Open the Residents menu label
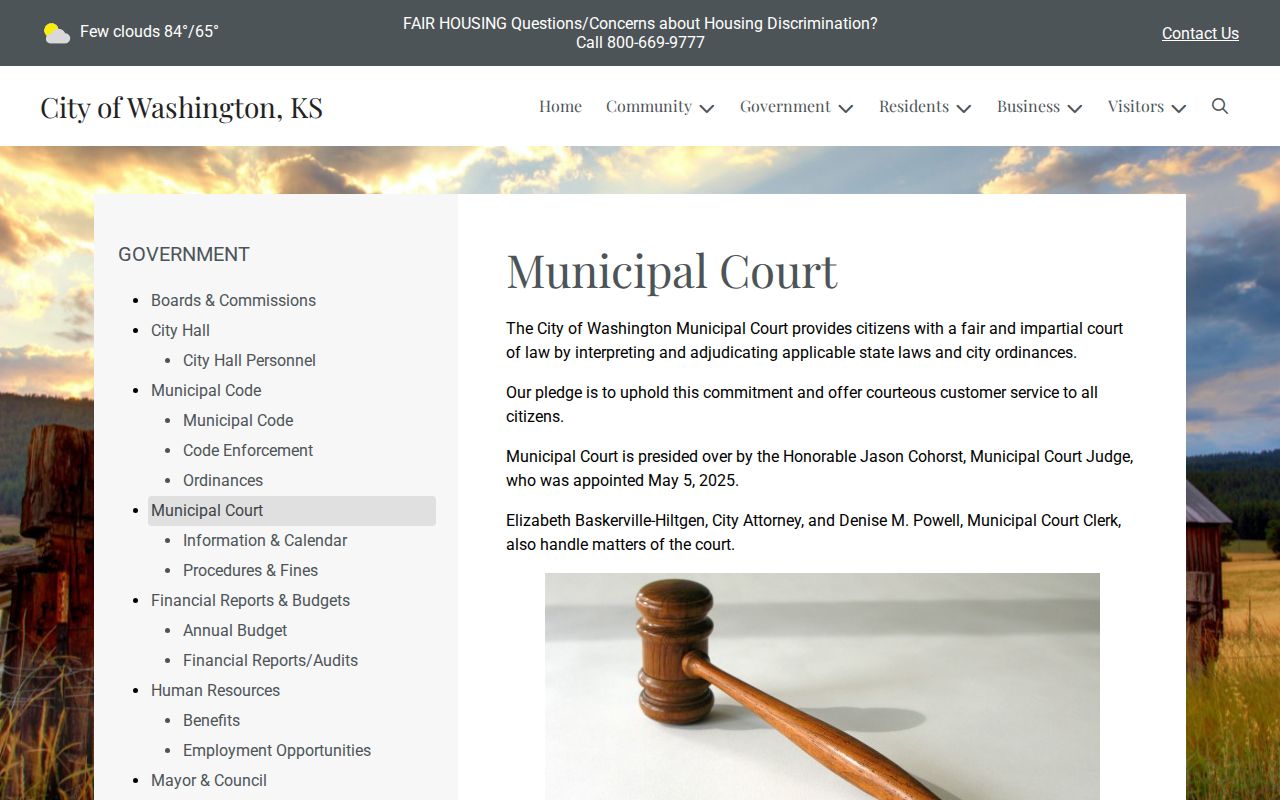The width and height of the screenshot is (1280, 800). click(x=914, y=106)
